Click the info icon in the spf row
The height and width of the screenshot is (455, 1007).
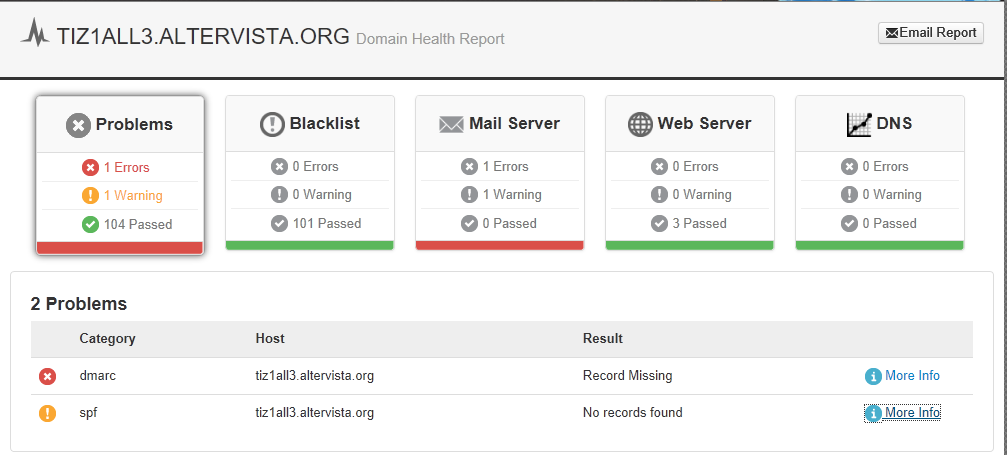click(873, 413)
